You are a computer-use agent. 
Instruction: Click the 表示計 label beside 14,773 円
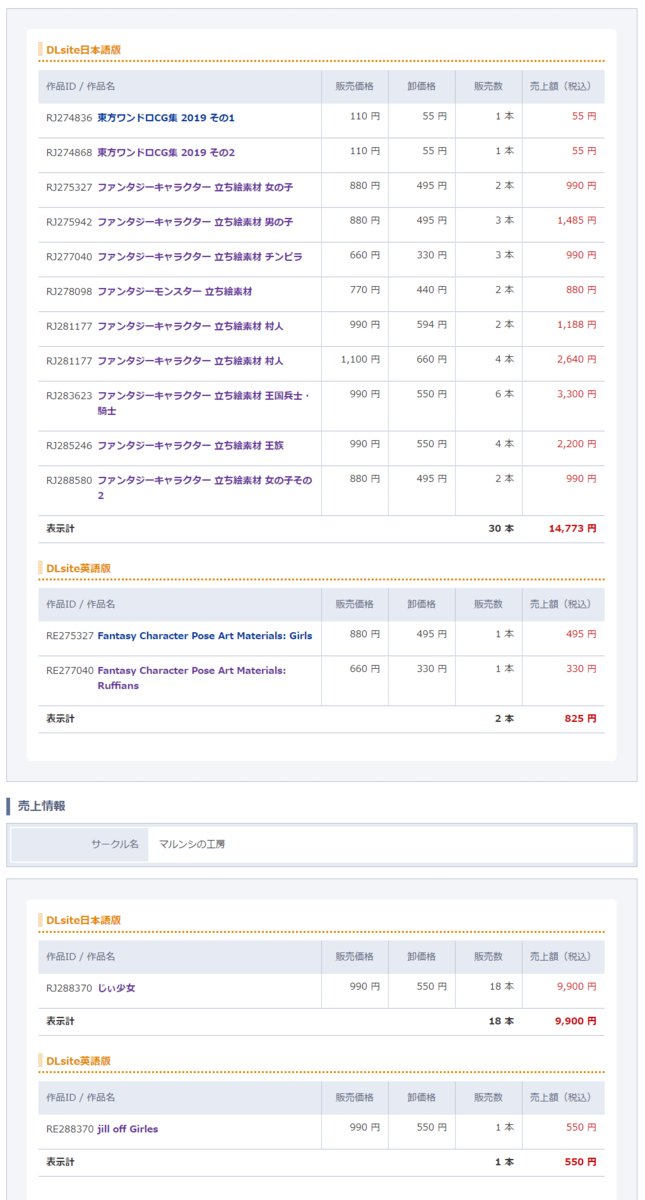coord(60,529)
